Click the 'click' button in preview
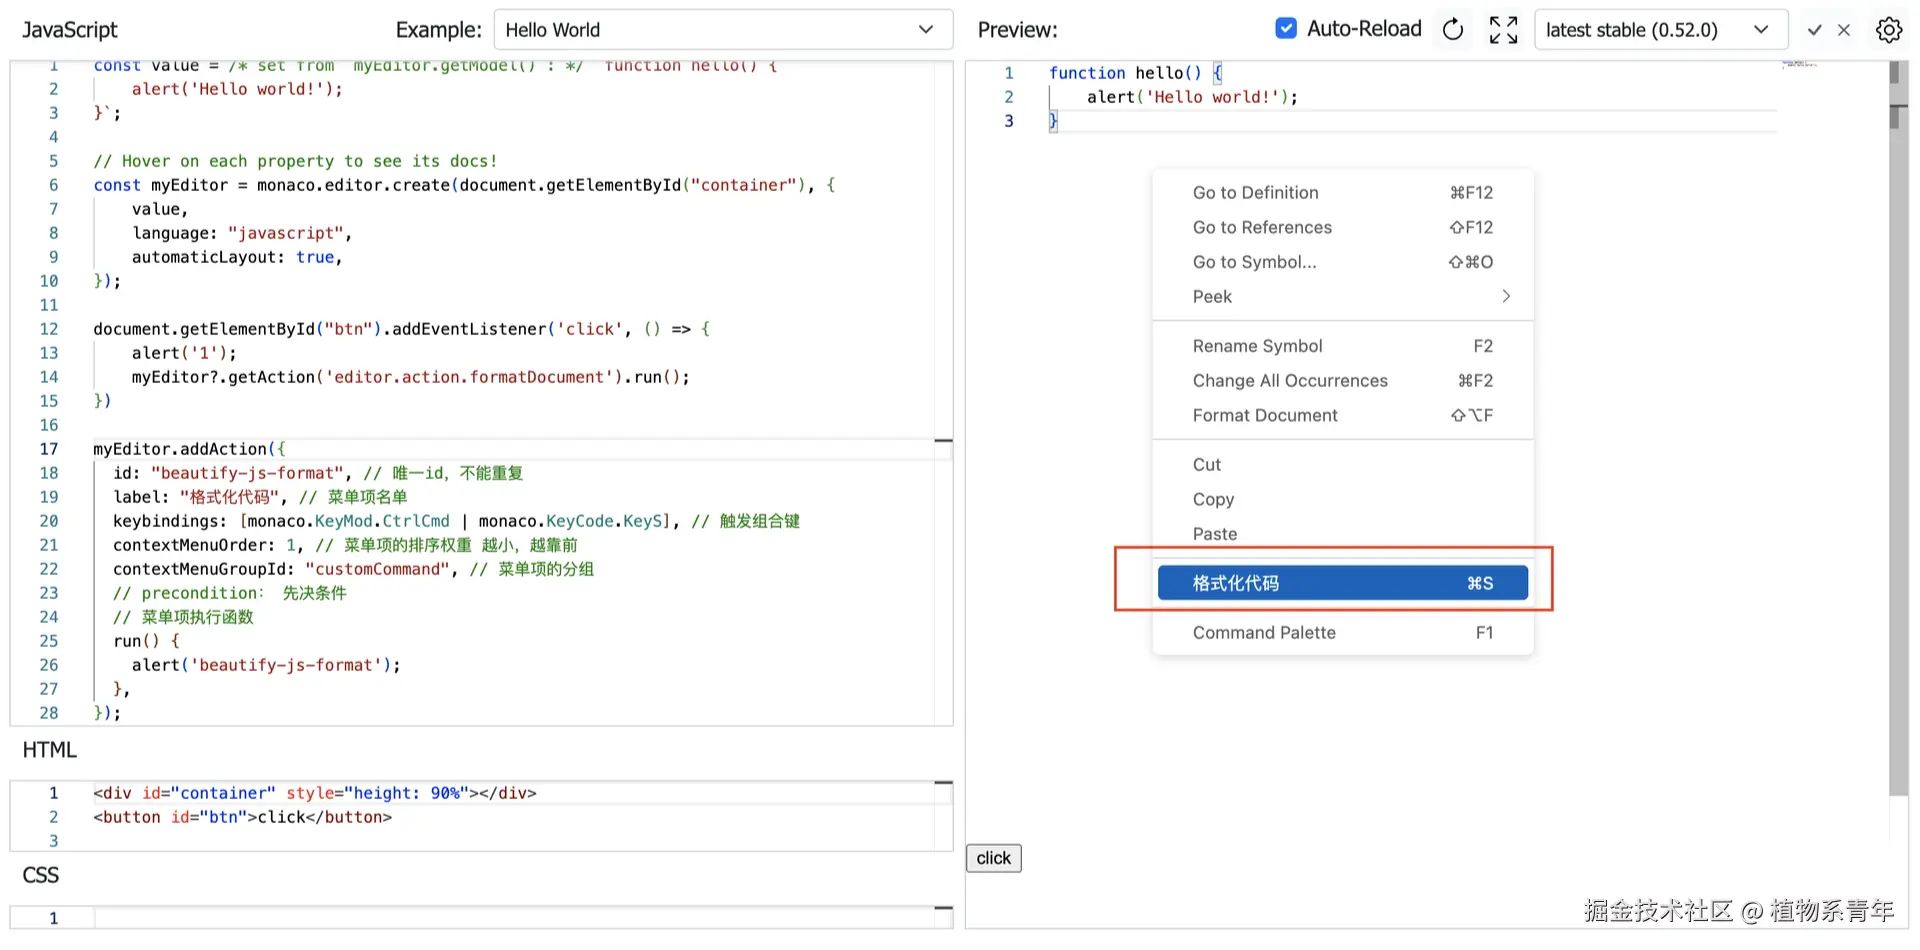This screenshot has width=1920, height=950. [994, 858]
